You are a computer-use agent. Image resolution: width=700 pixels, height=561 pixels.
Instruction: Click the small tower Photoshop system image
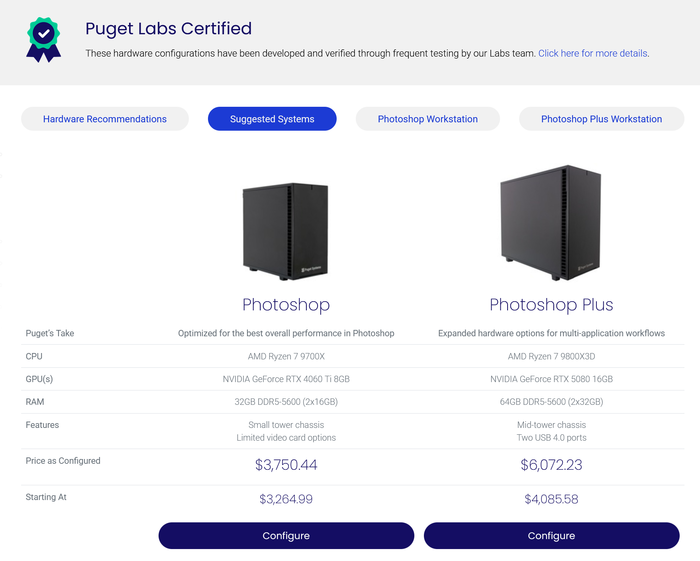tap(285, 230)
